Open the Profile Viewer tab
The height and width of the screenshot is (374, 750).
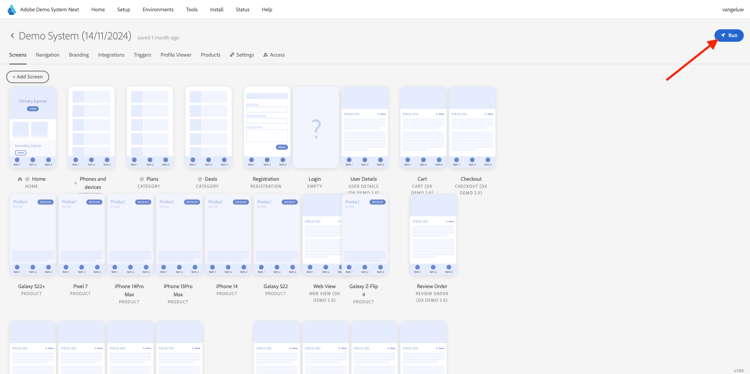click(176, 55)
